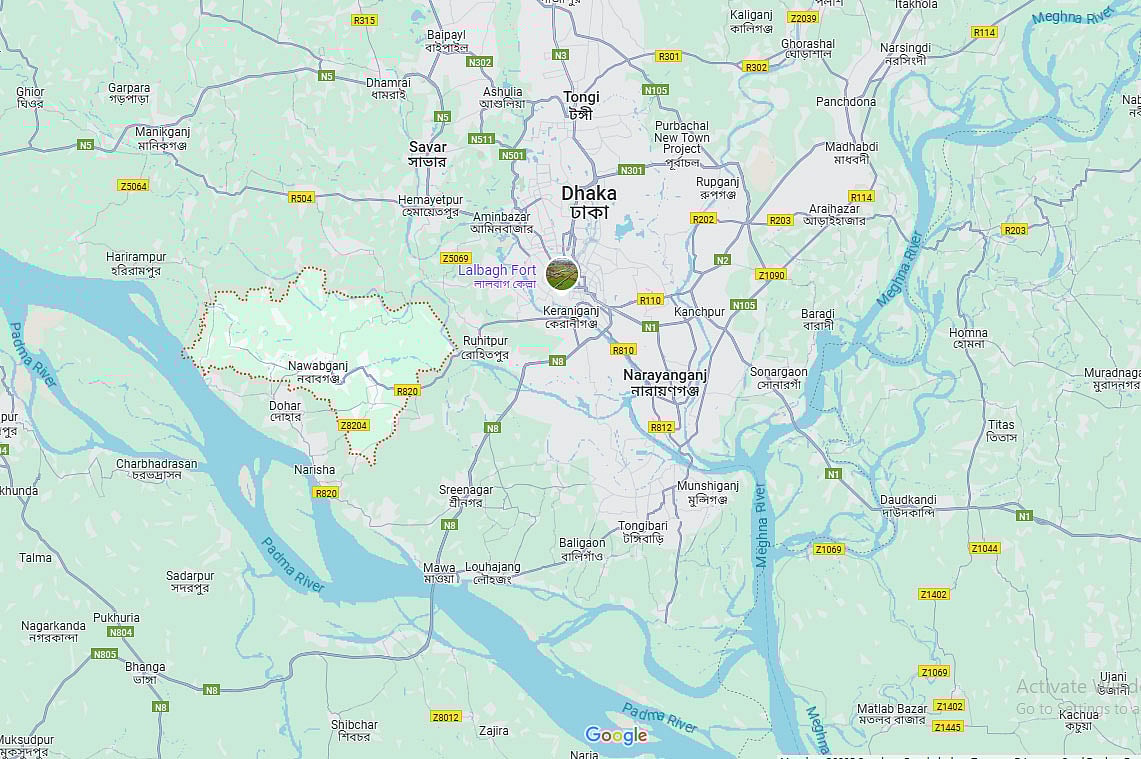Screen dimensions: 1141x759
Task: Select the Z5069 road shield
Action: click(x=456, y=258)
